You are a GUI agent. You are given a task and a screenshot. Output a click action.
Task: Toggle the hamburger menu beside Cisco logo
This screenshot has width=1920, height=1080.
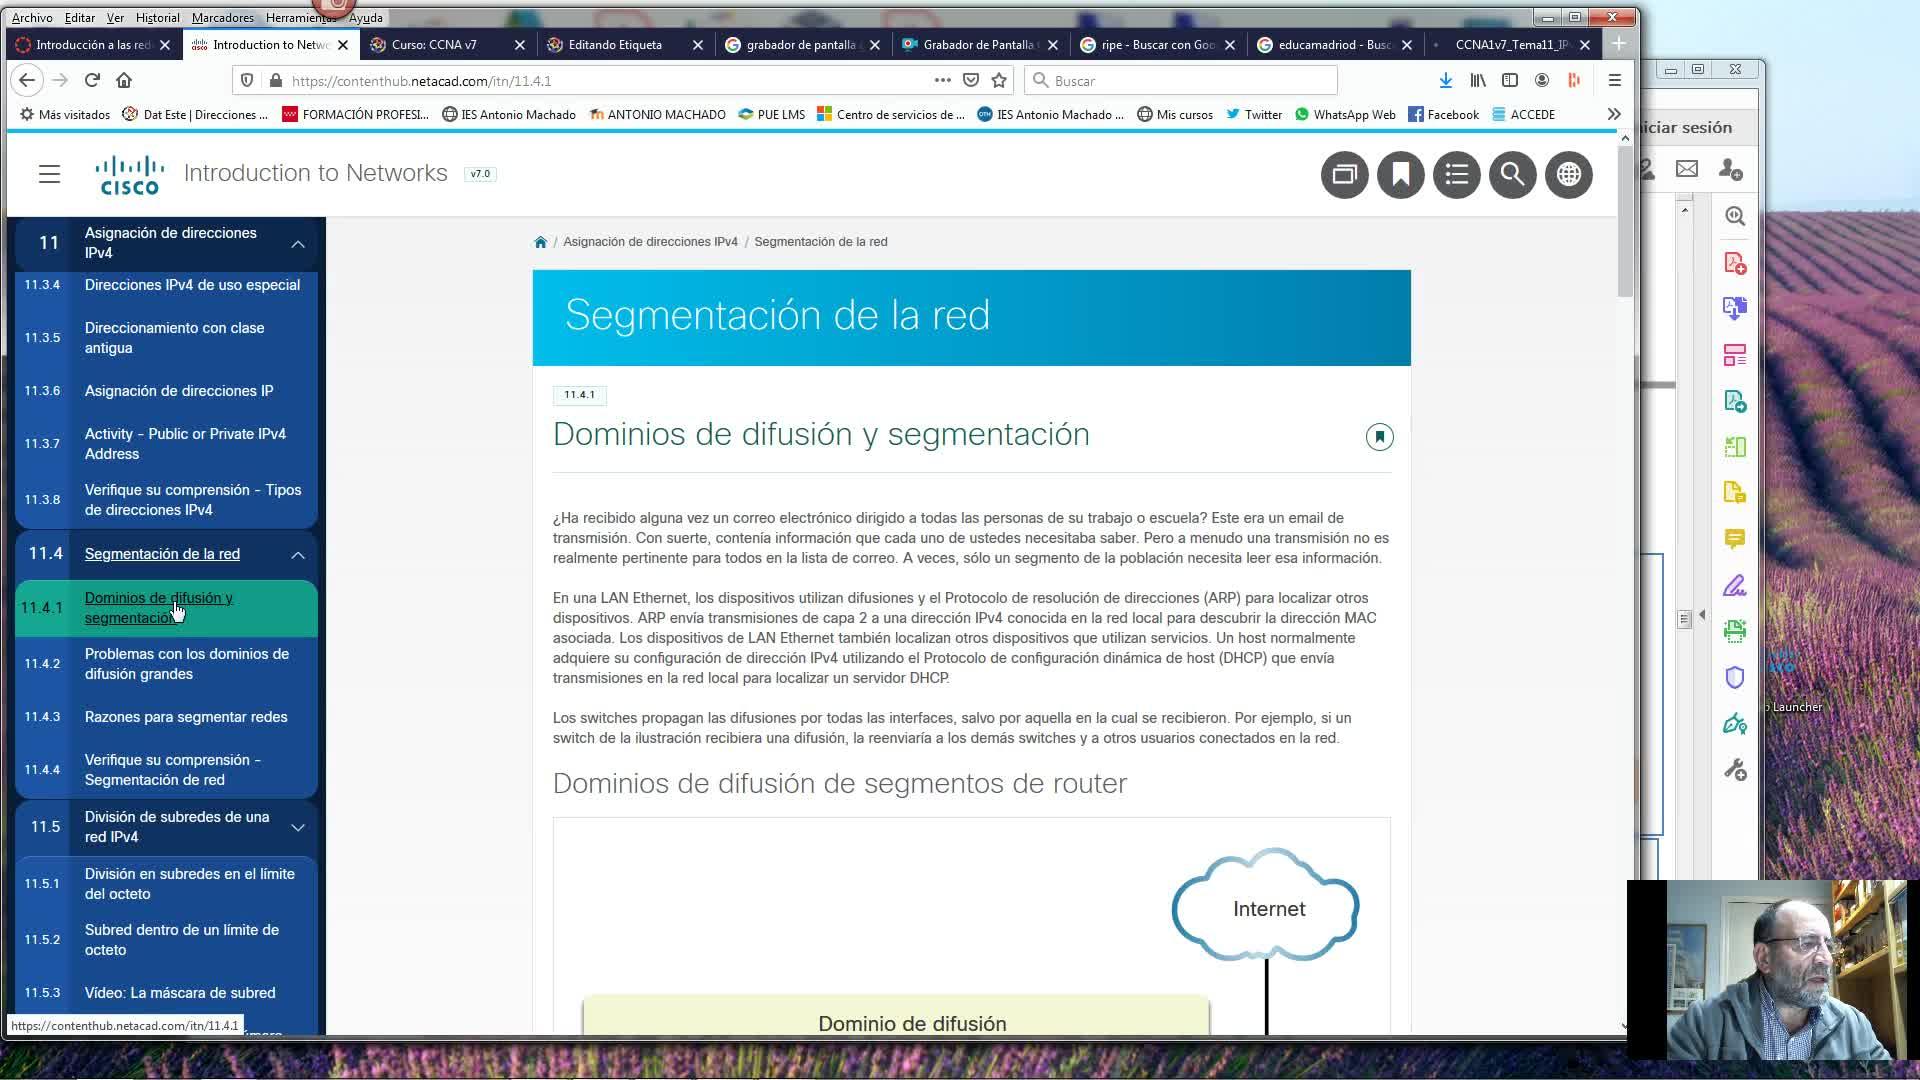click(x=49, y=174)
